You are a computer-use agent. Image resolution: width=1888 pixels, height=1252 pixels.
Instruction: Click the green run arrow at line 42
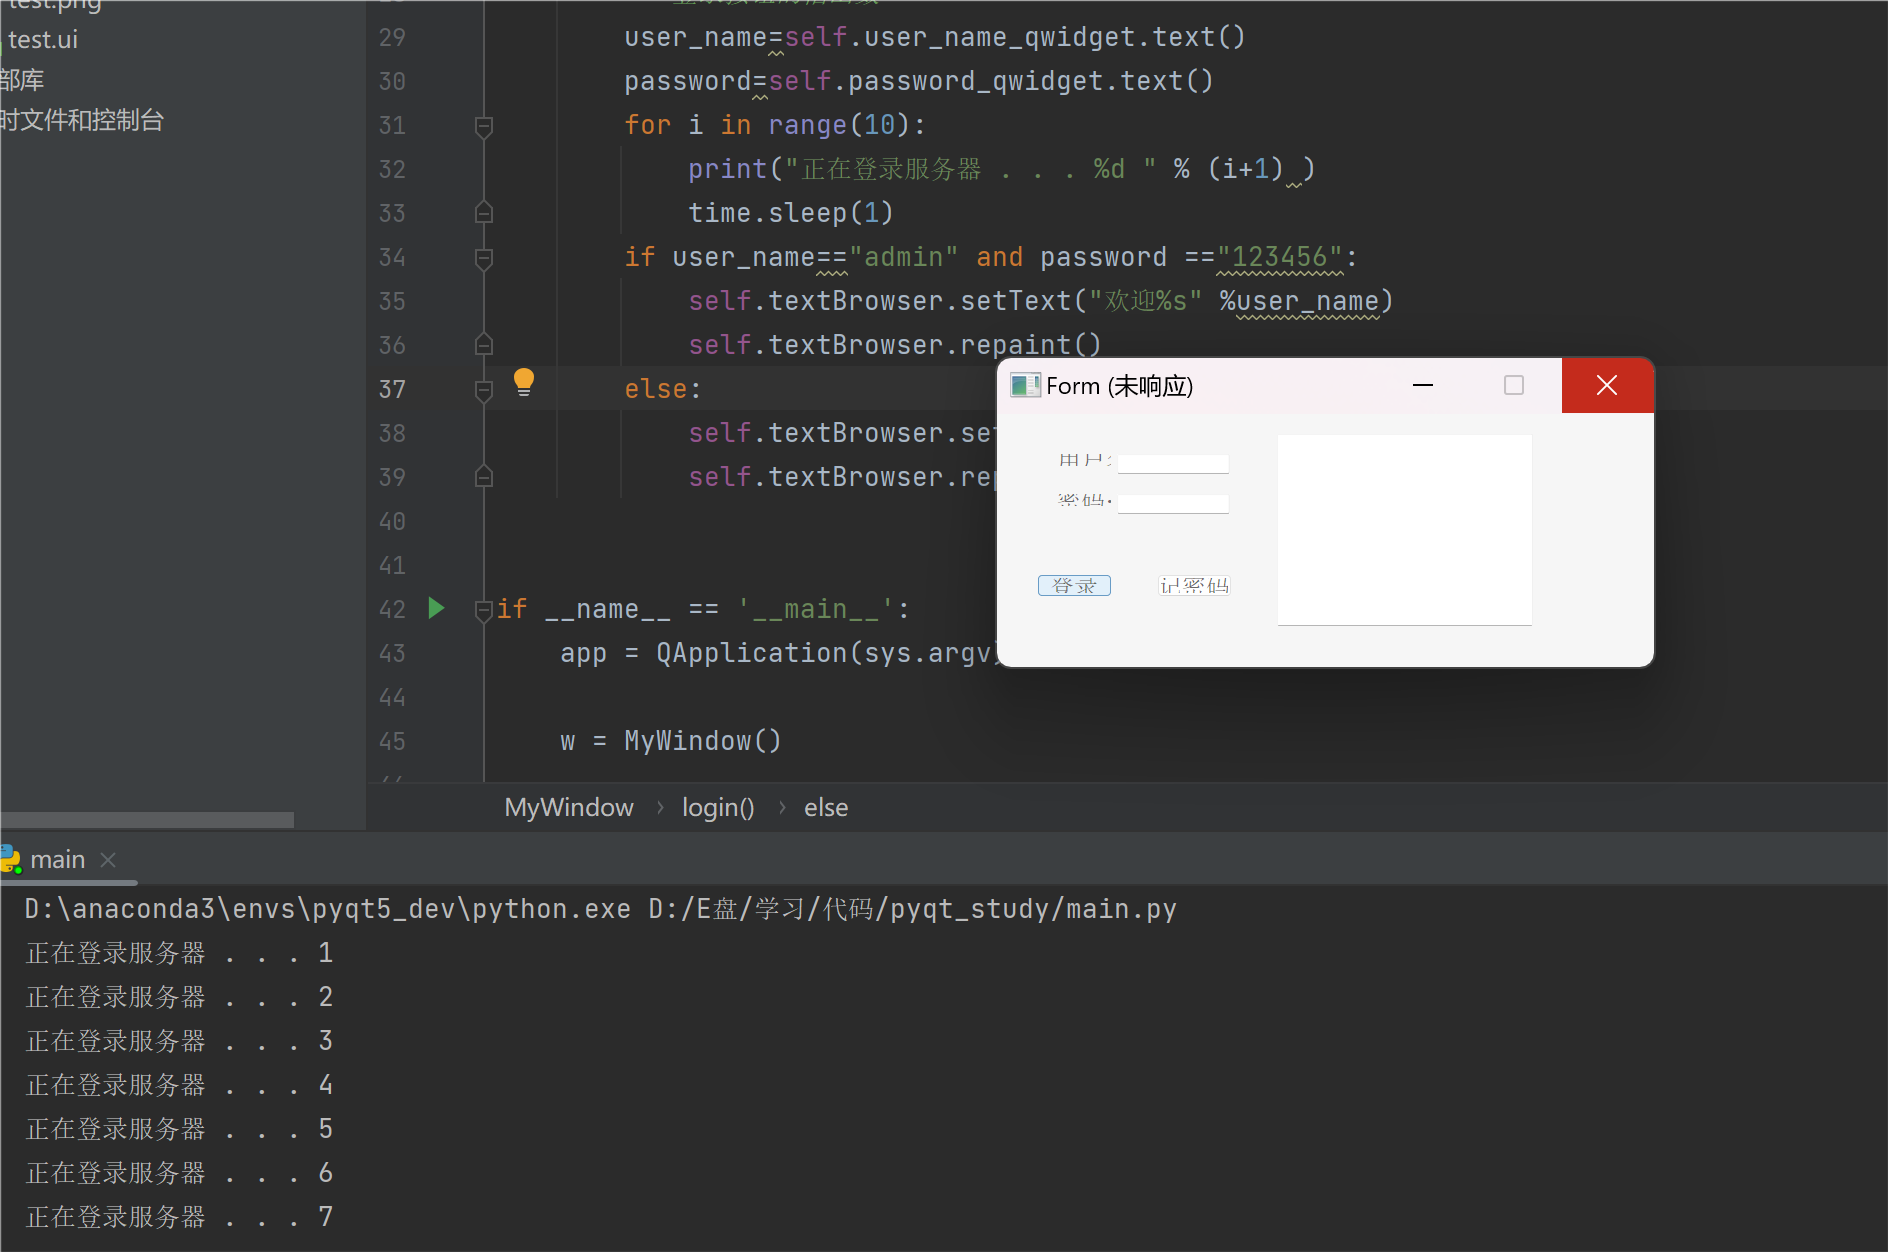point(436,608)
